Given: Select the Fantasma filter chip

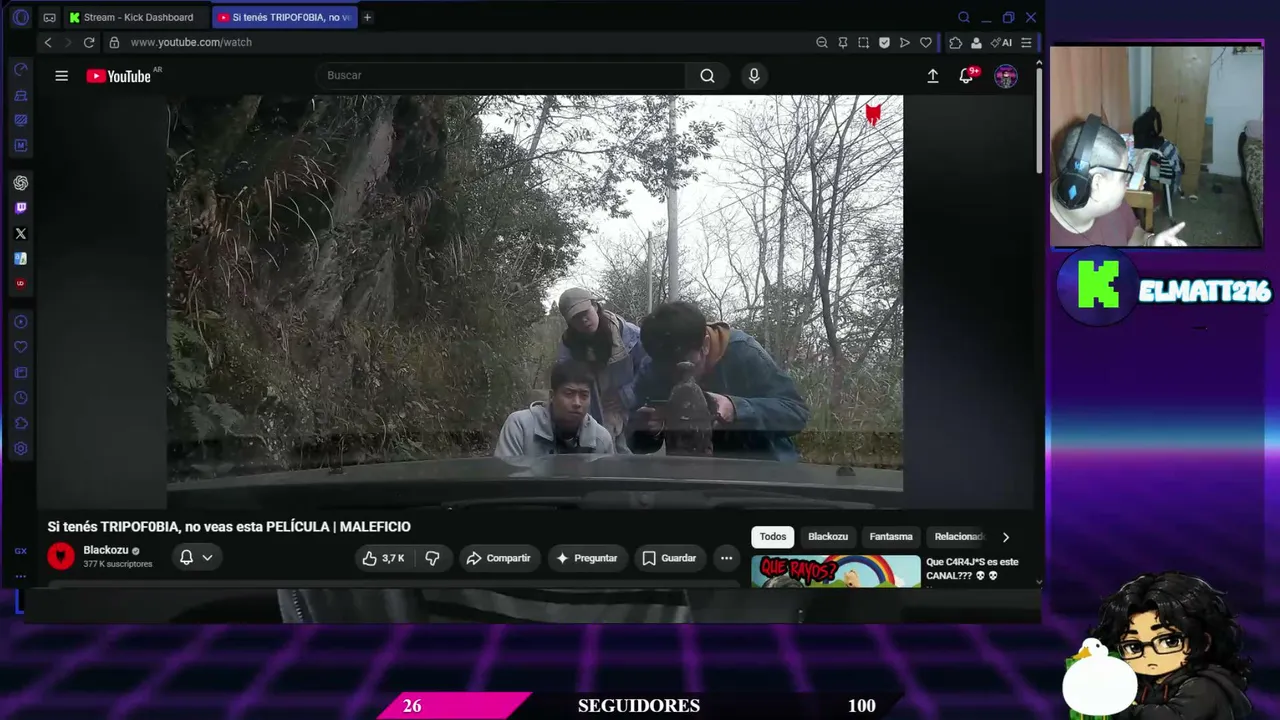Looking at the screenshot, I should [891, 537].
